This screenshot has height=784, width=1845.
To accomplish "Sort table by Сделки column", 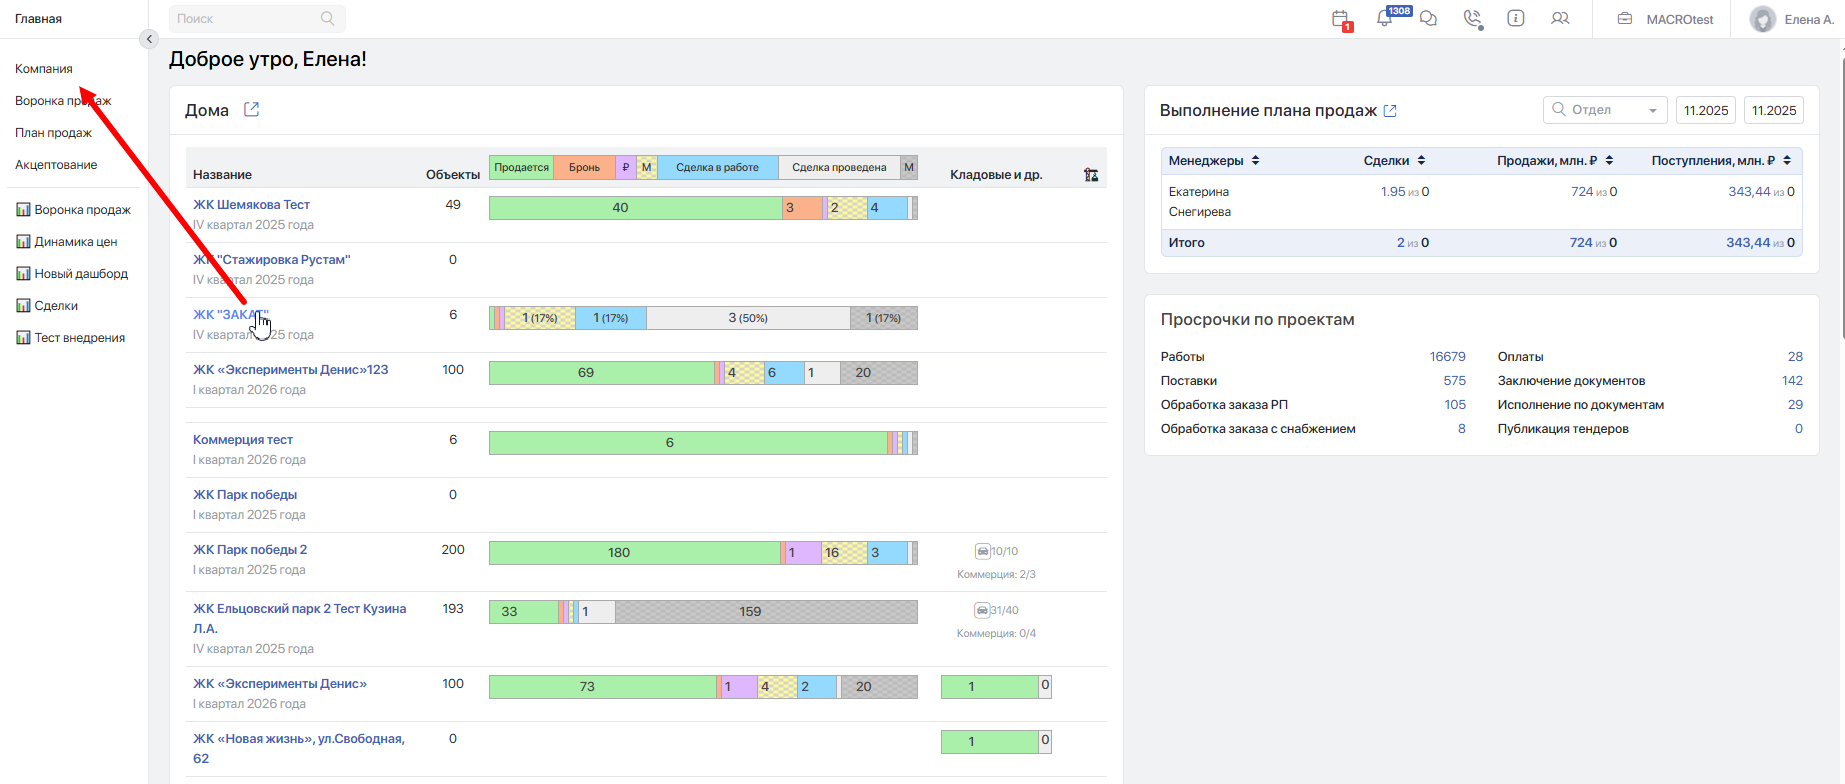I will click(1421, 161).
